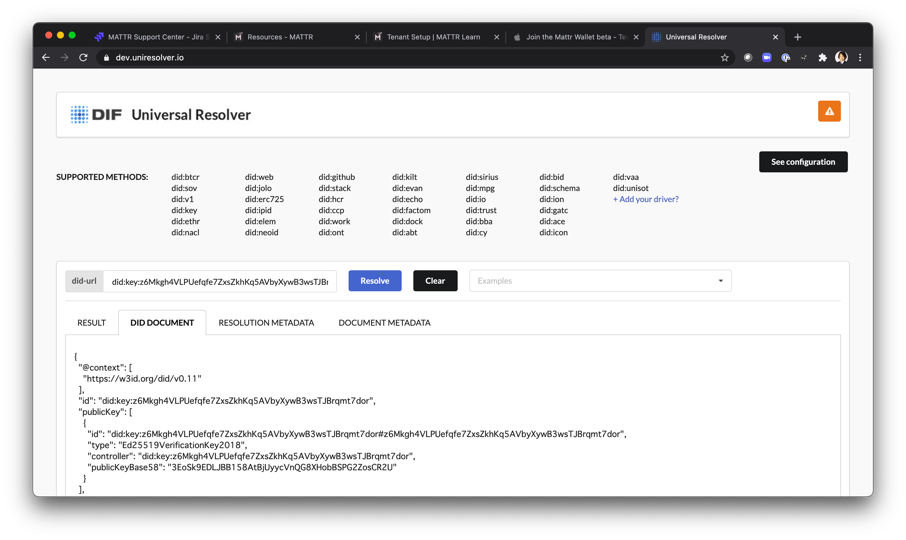Click the did:btcr method
Viewport: 906px width, 540px height.
pos(185,177)
